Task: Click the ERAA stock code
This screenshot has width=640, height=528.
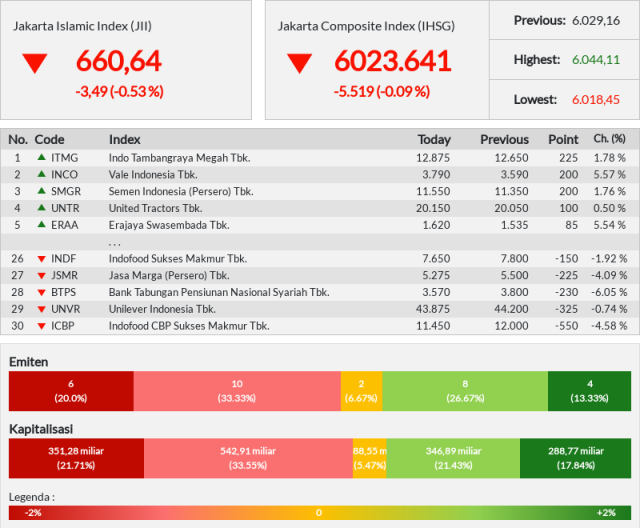Action: (x=64, y=225)
